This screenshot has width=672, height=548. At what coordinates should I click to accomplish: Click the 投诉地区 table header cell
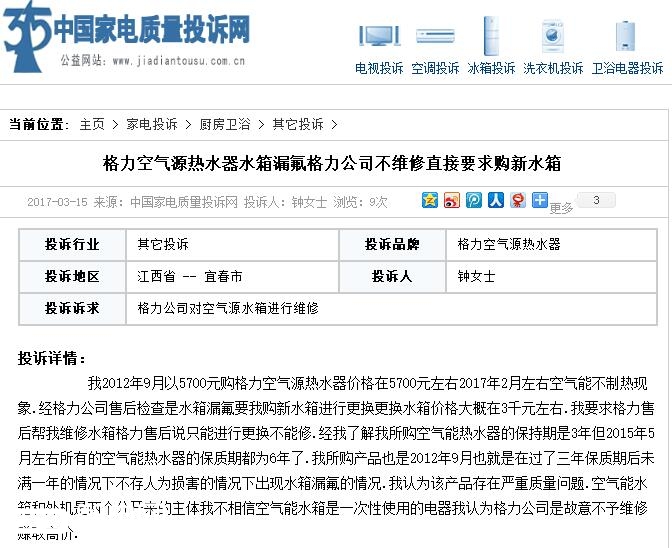72,276
